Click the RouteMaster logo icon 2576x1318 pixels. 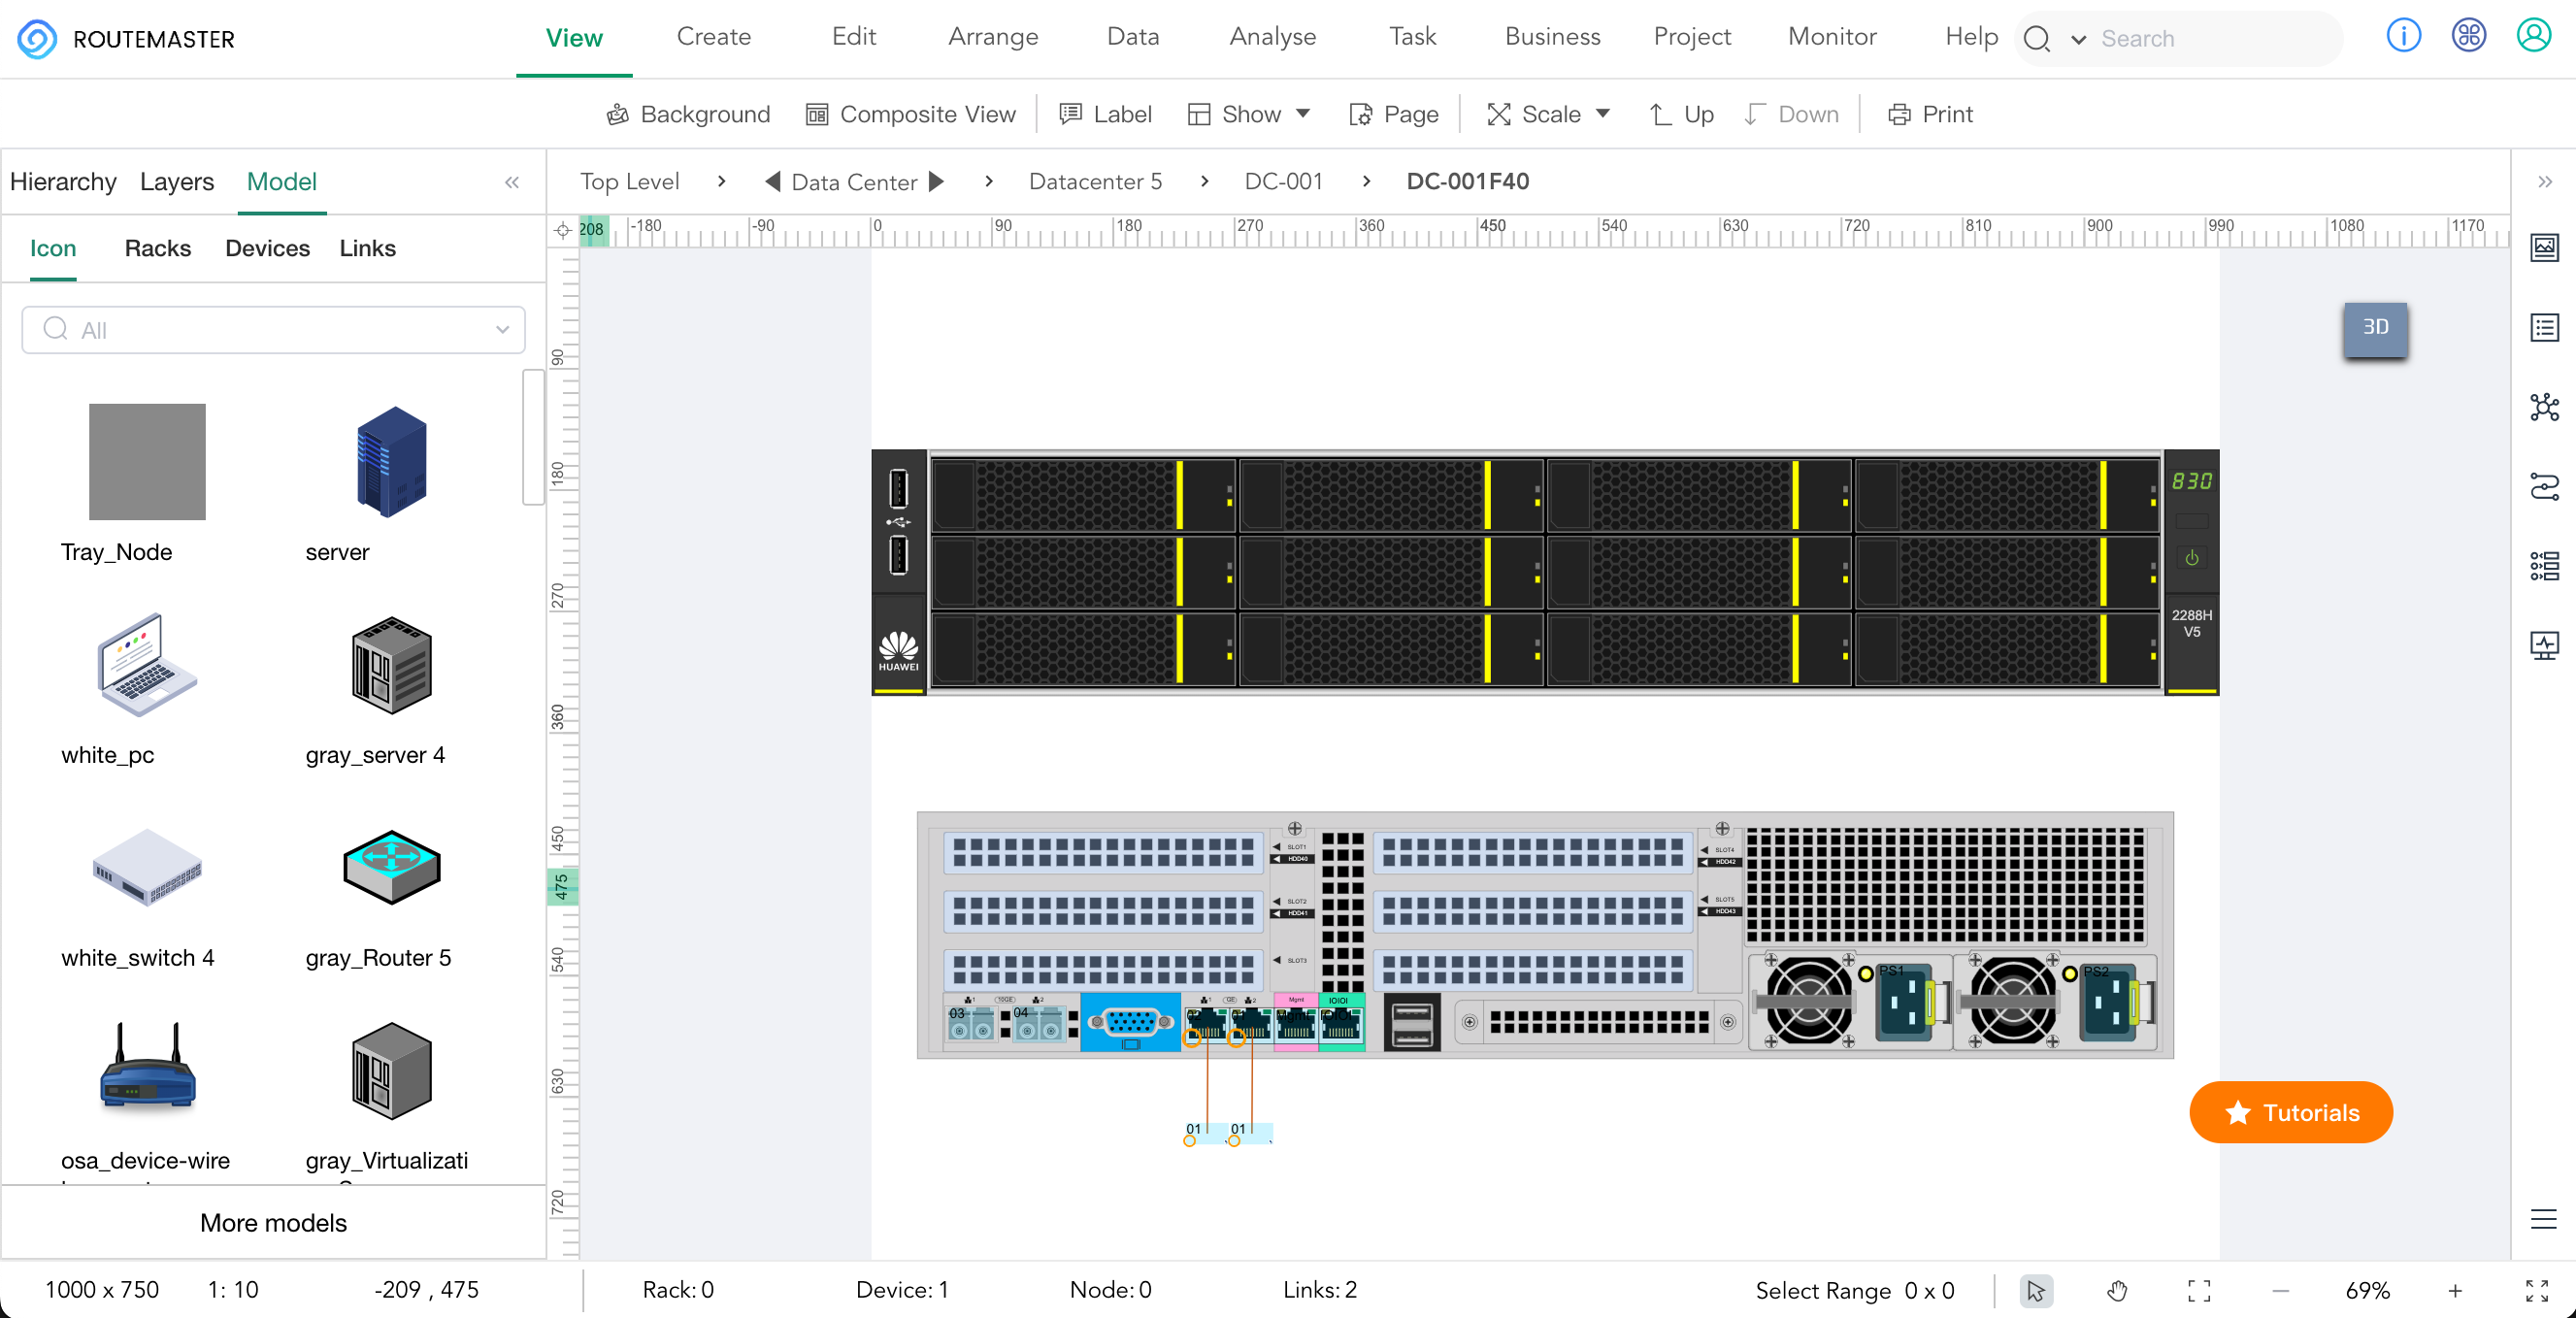point(37,39)
